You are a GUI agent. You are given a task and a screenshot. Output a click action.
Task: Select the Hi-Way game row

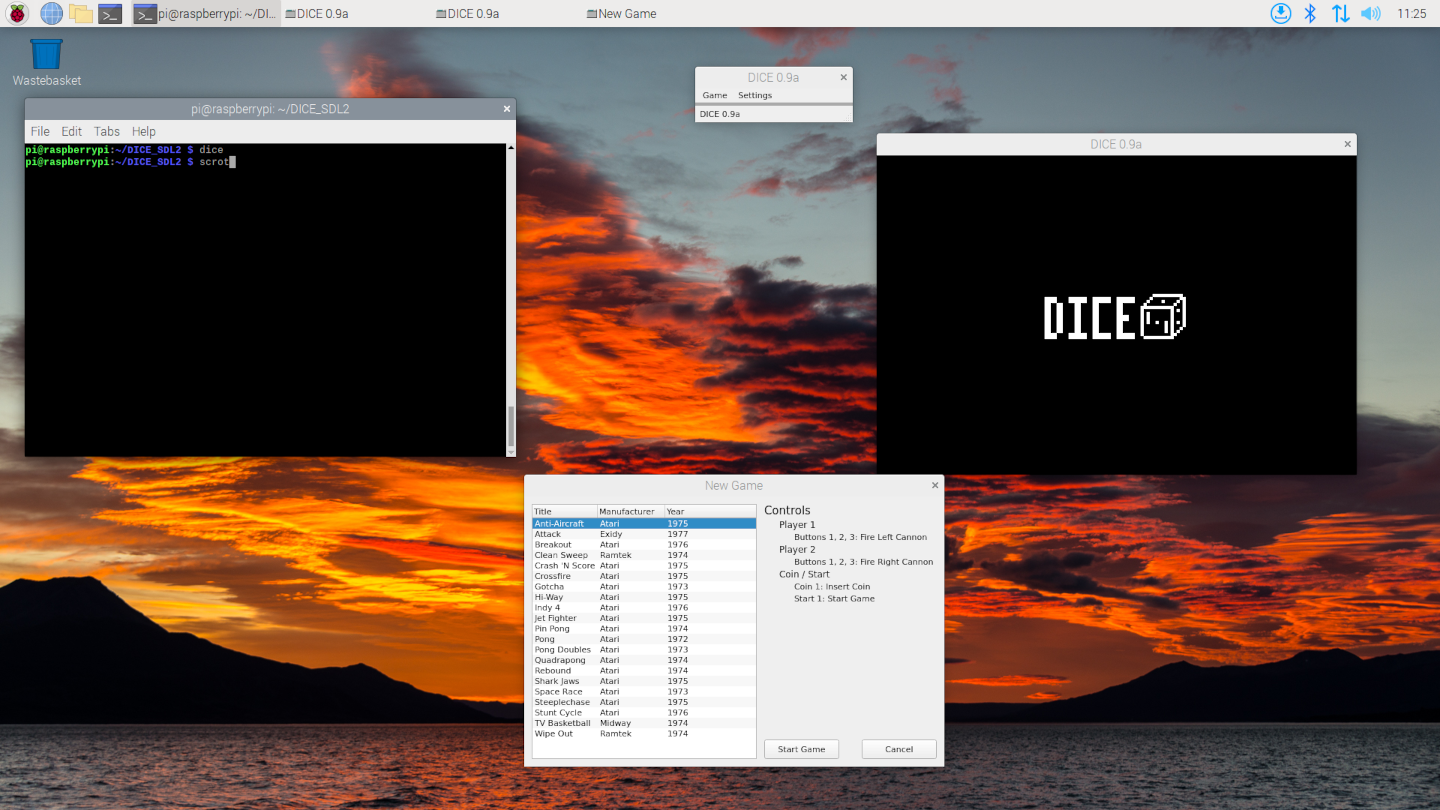644,597
